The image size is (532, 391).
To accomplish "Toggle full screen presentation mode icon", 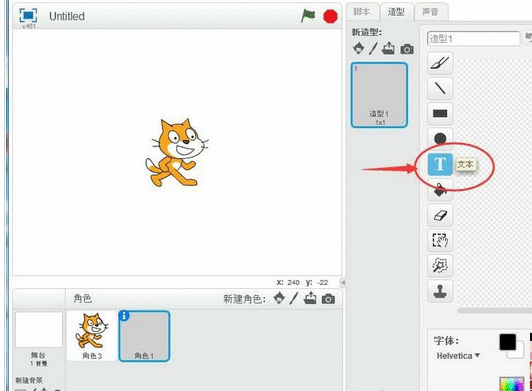I will click(x=28, y=16).
